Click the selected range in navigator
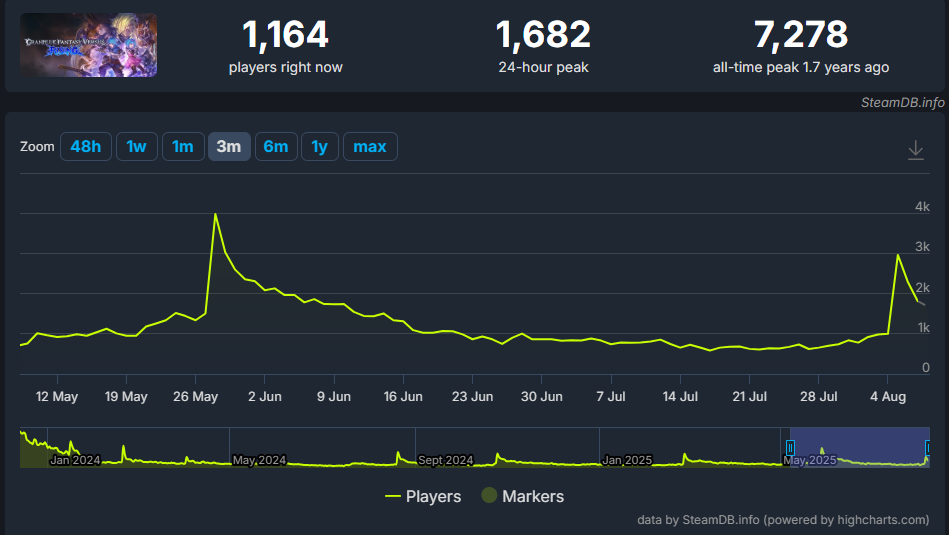The width and height of the screenshot is (949, 535). click(859, 447)
